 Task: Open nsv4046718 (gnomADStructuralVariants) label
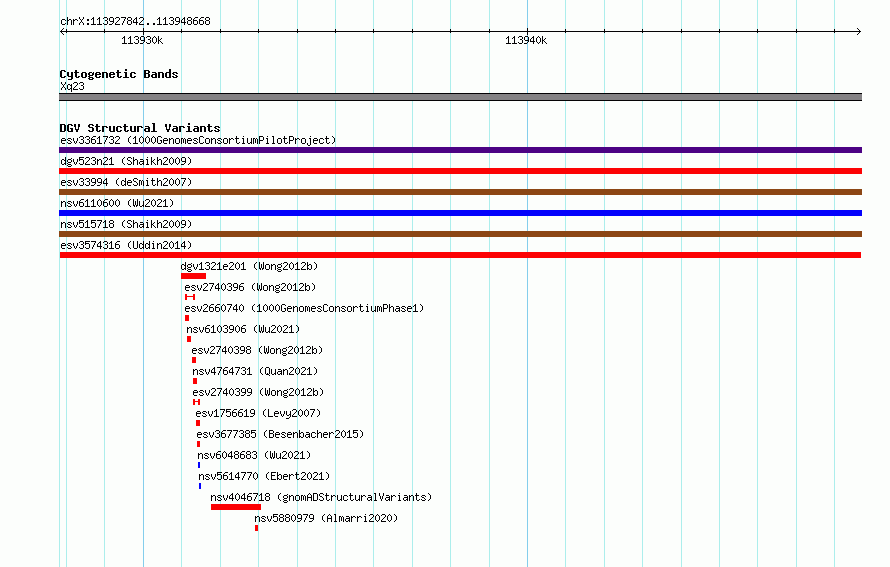(x=321, y=497)
